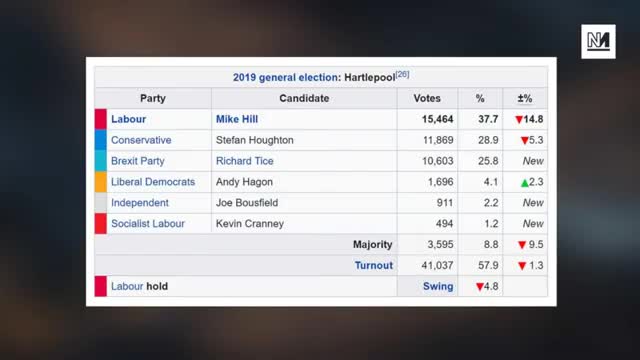Screen dimensions: 640x360
Task: Open the Labour link in hold row
Action: coord(127,286)
